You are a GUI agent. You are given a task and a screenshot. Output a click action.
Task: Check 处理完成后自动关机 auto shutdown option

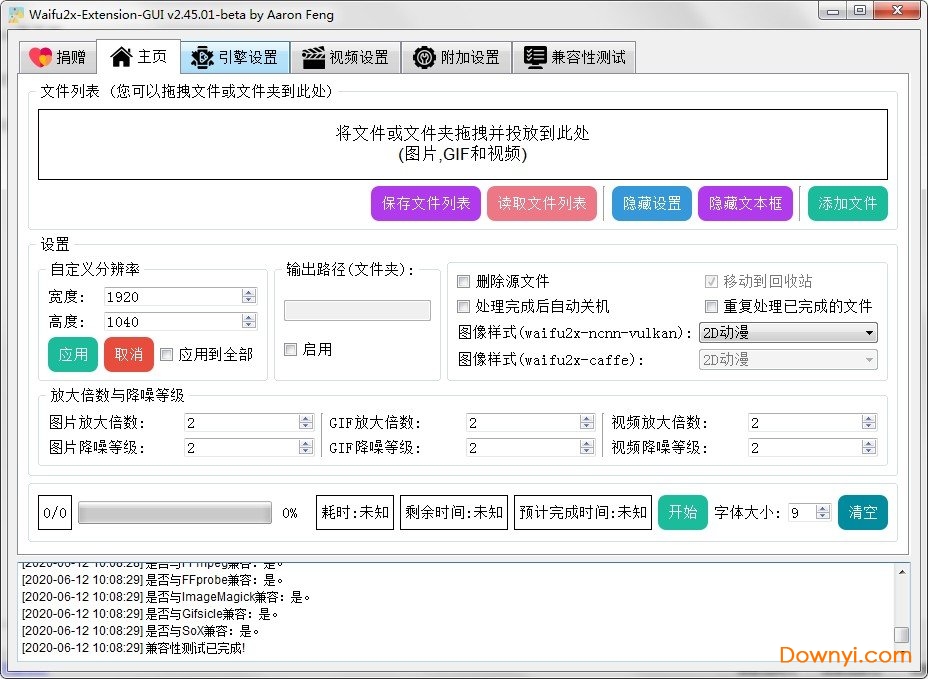(x=463, y=306)
